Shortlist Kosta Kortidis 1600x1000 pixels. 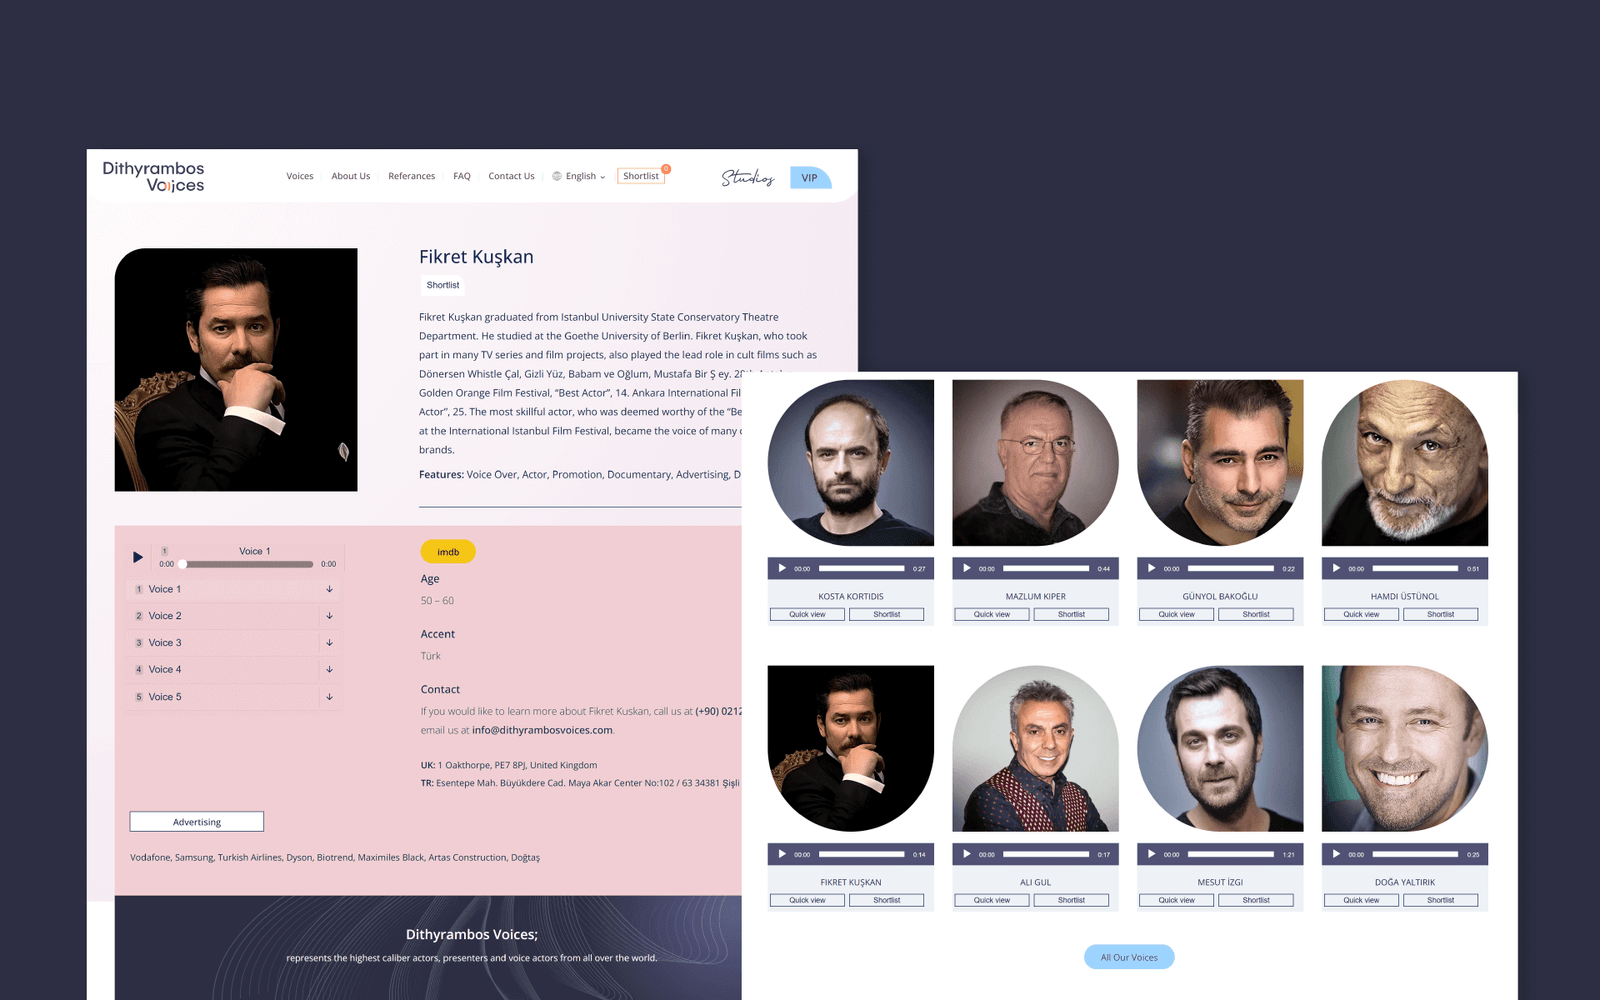887,614
